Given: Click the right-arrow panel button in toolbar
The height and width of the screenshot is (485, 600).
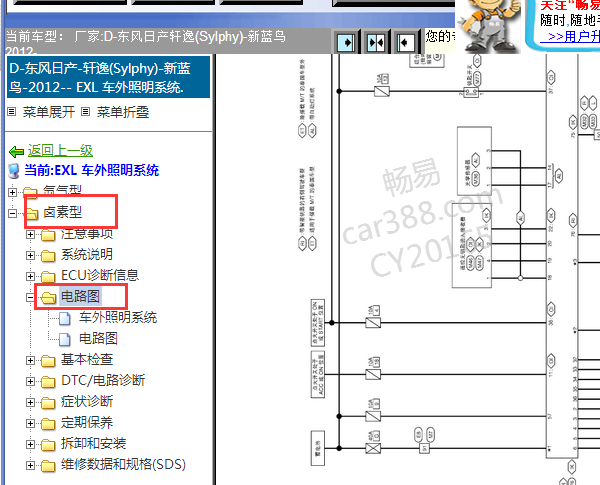Looking at the screenshot, I should [x=347, y=42].
